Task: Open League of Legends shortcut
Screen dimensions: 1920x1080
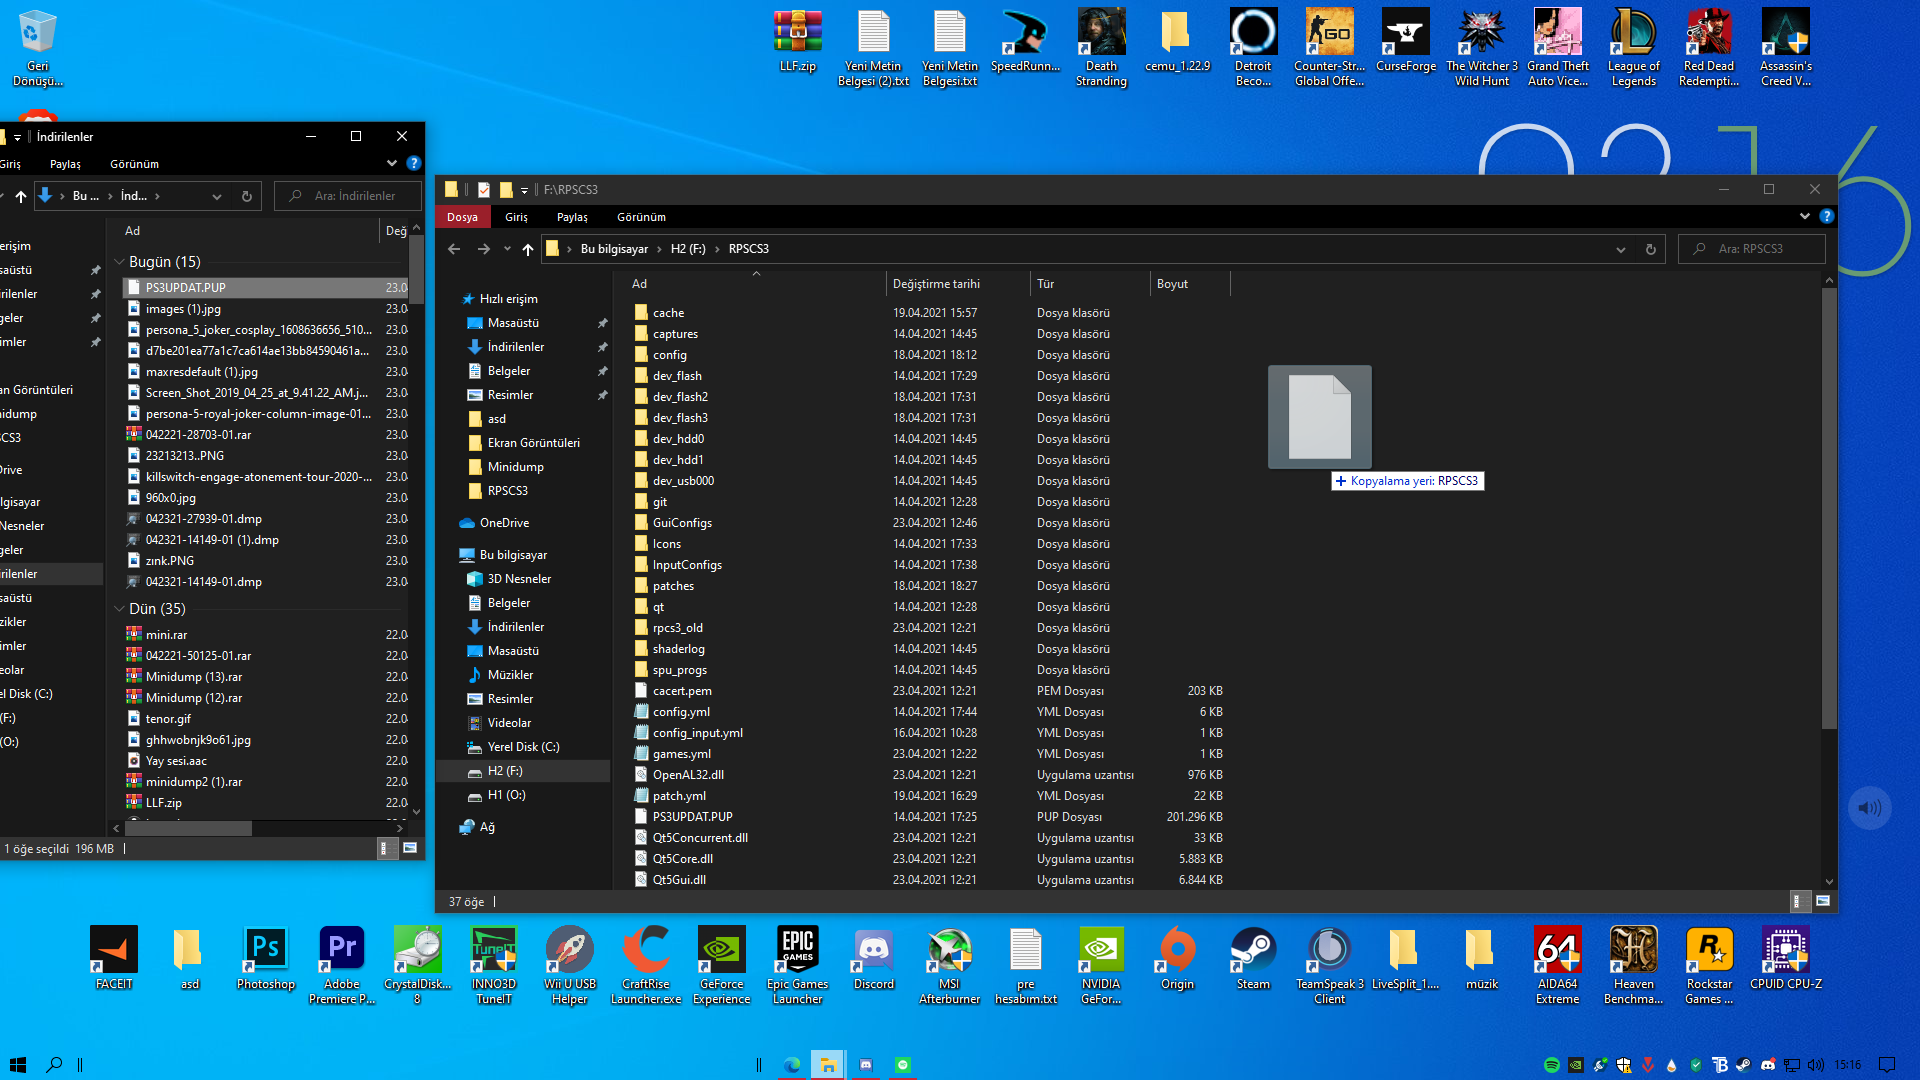Action: 1633,47
